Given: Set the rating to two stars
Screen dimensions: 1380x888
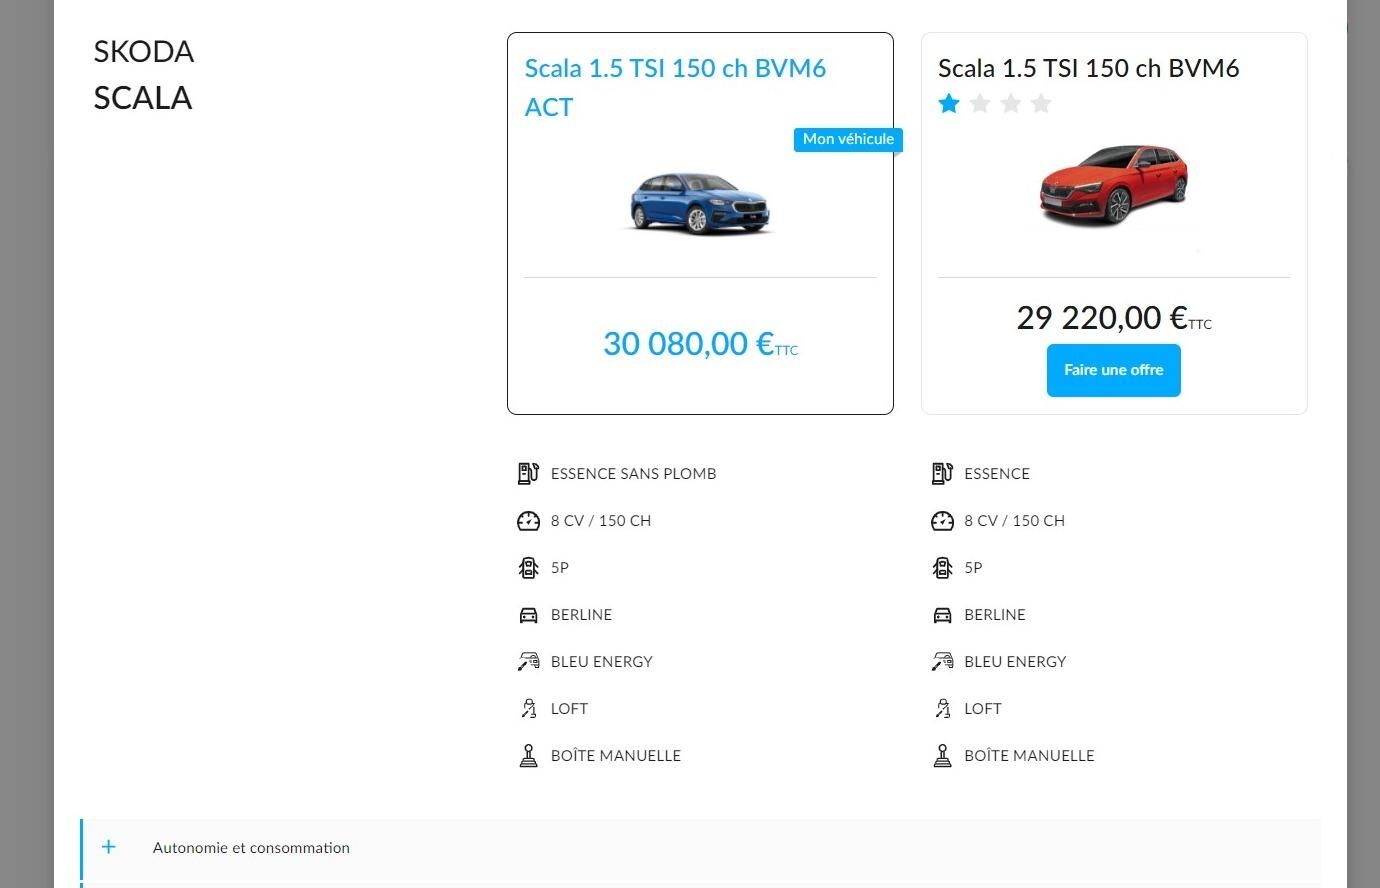Looking at the screenshot, I should point(980,103).
